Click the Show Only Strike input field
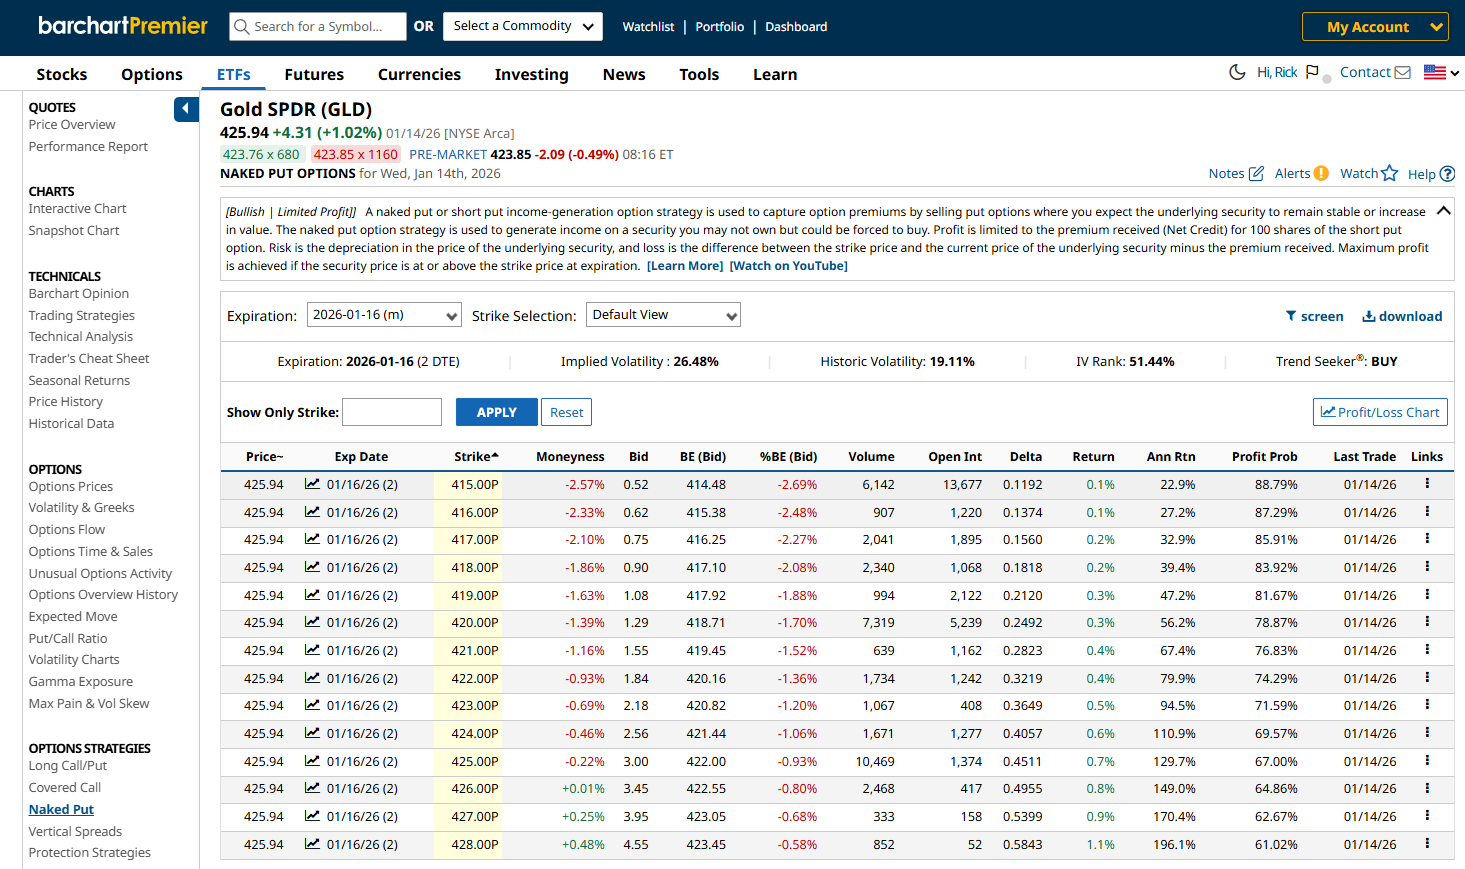 [x=392, y=412]
